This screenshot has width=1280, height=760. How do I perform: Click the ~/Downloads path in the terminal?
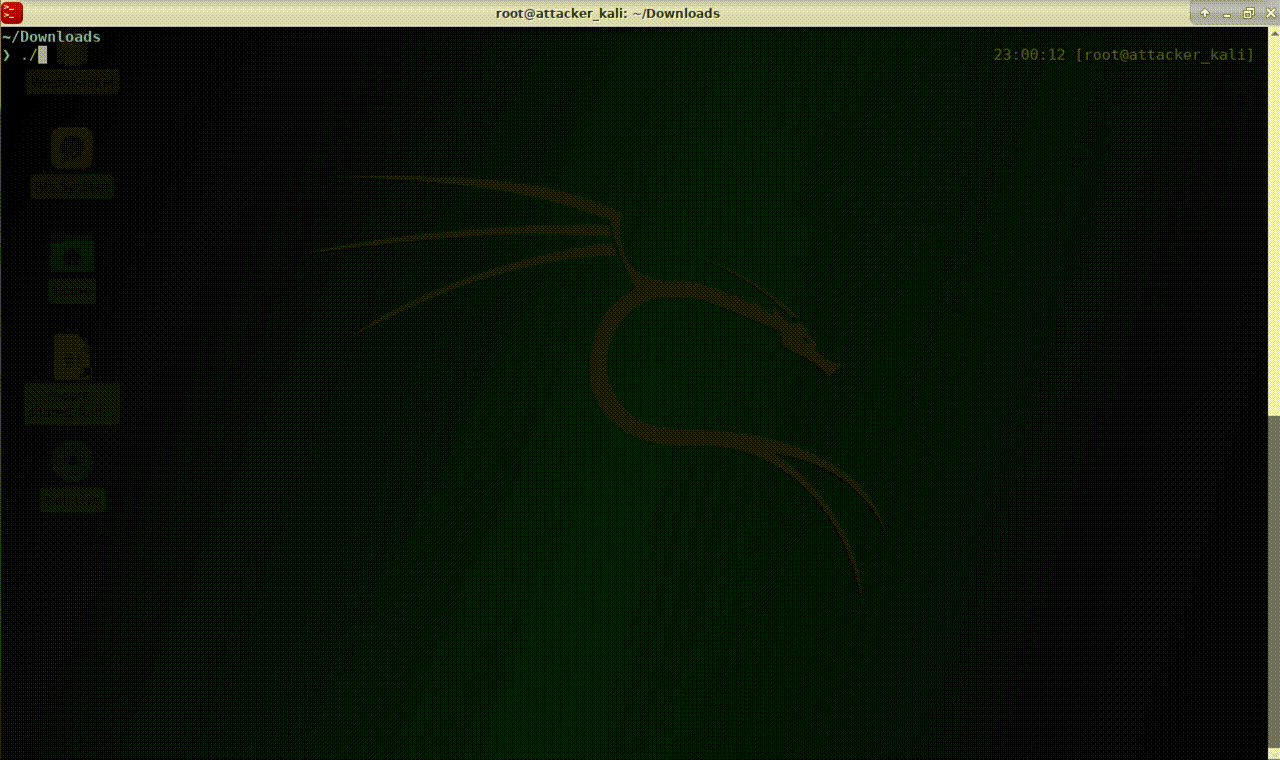click(51, 37)
